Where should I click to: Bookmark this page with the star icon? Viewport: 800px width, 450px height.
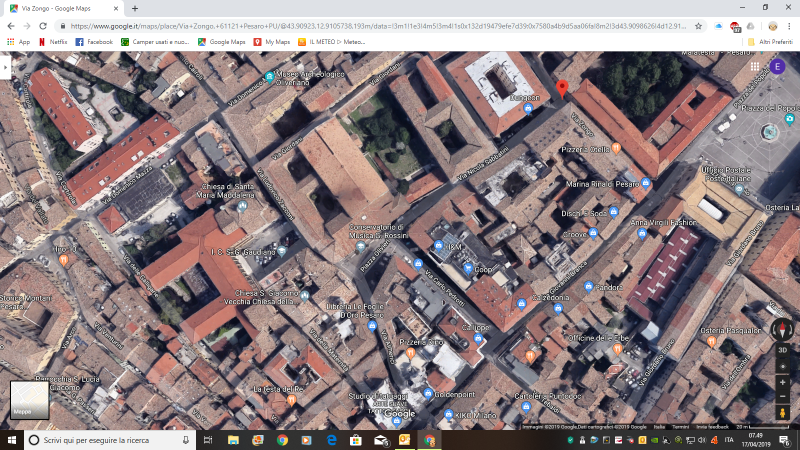click(x=699, y=25)
